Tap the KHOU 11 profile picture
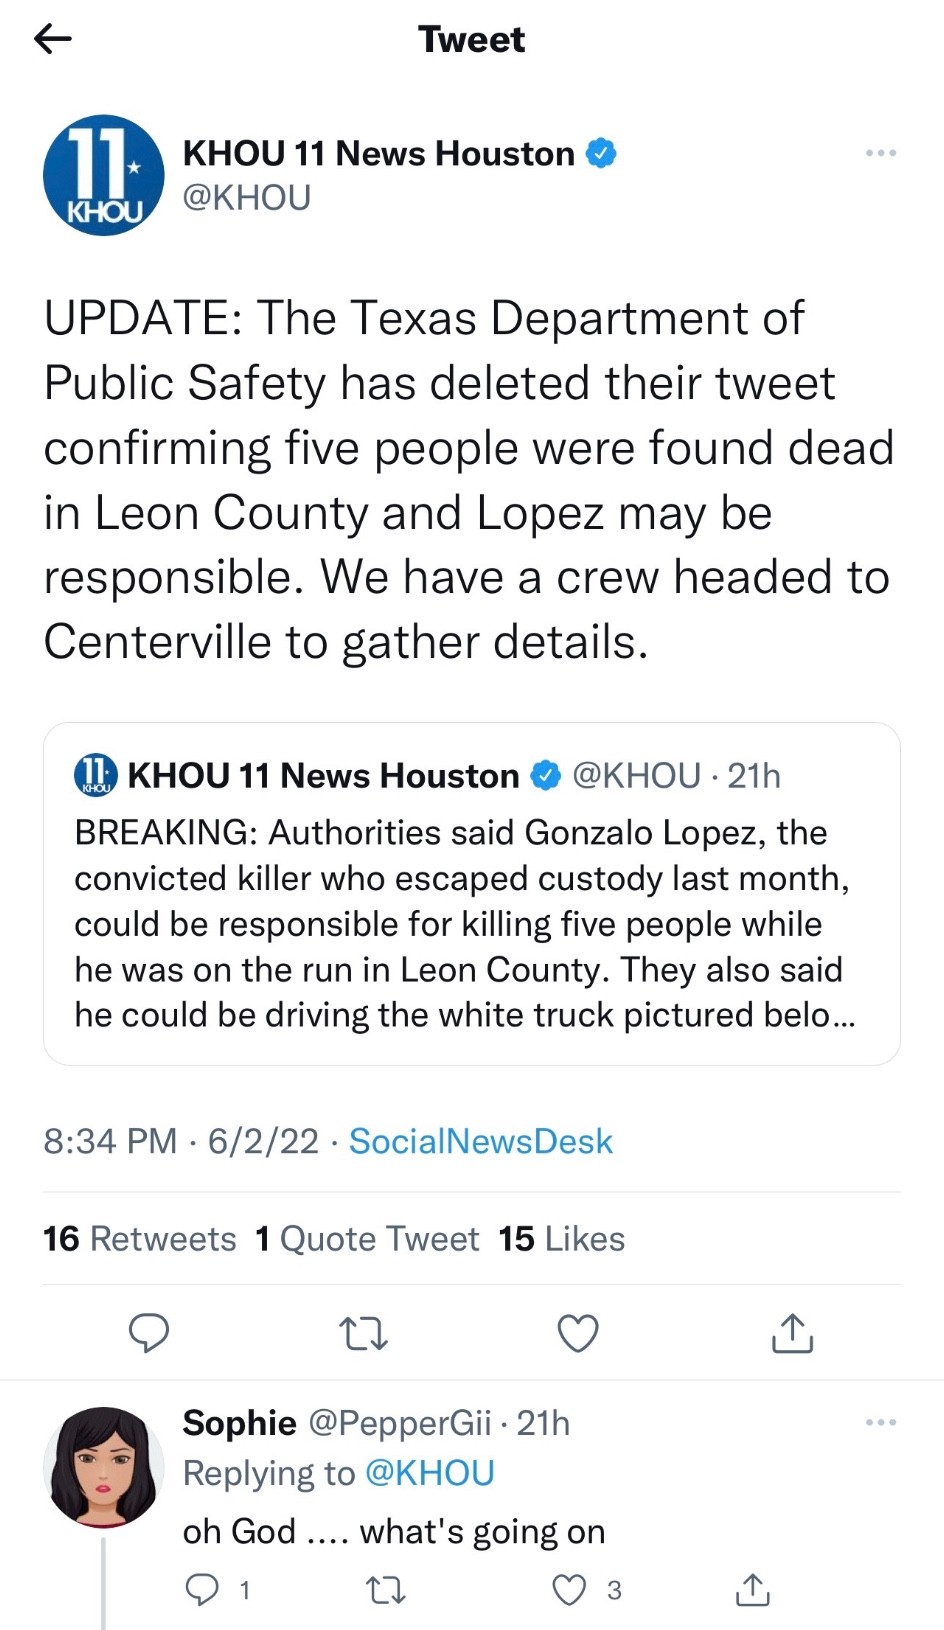The width and height of the screenshot is (944, 1630). coord(103,176)
